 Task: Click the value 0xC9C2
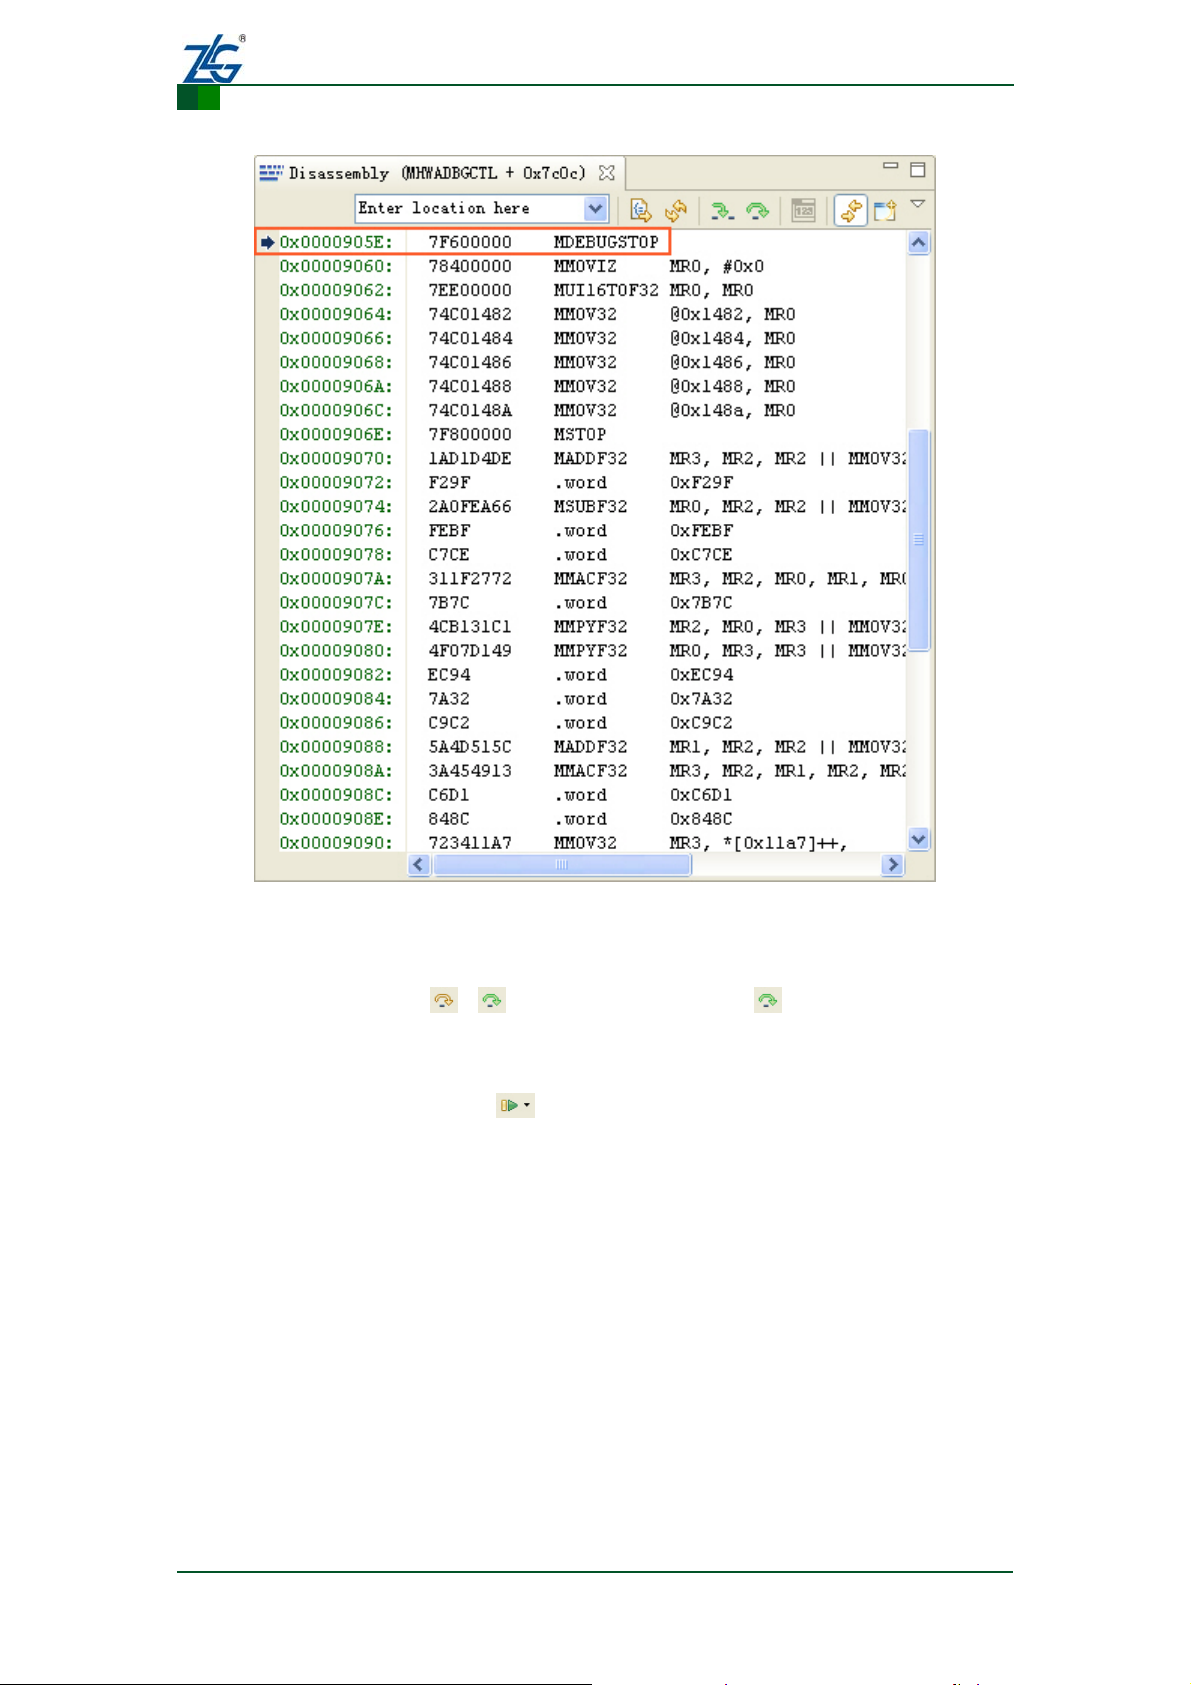point(701,722)
